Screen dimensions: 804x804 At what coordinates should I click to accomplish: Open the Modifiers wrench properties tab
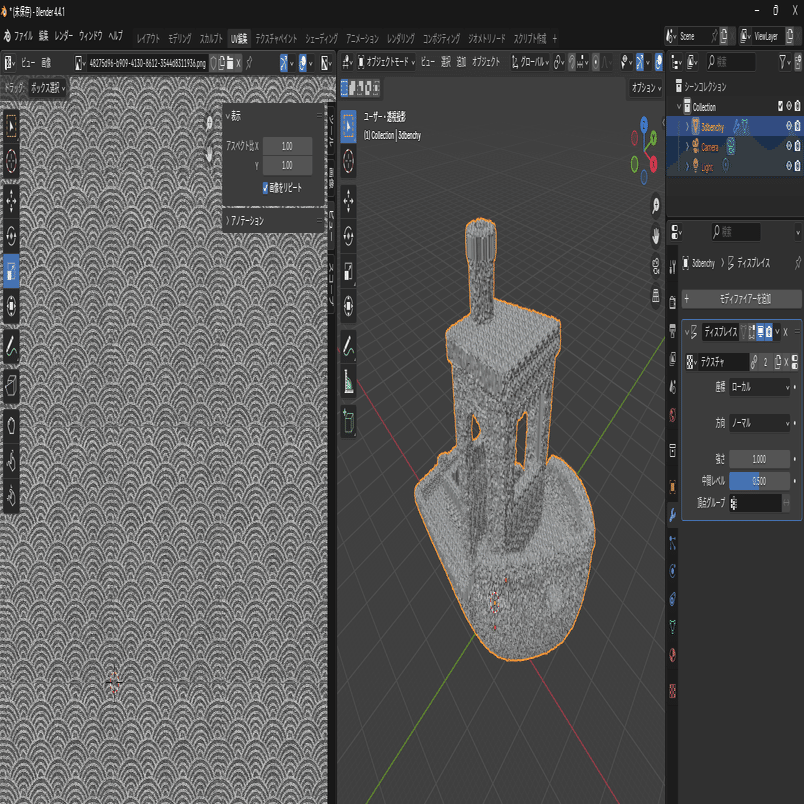673,514
